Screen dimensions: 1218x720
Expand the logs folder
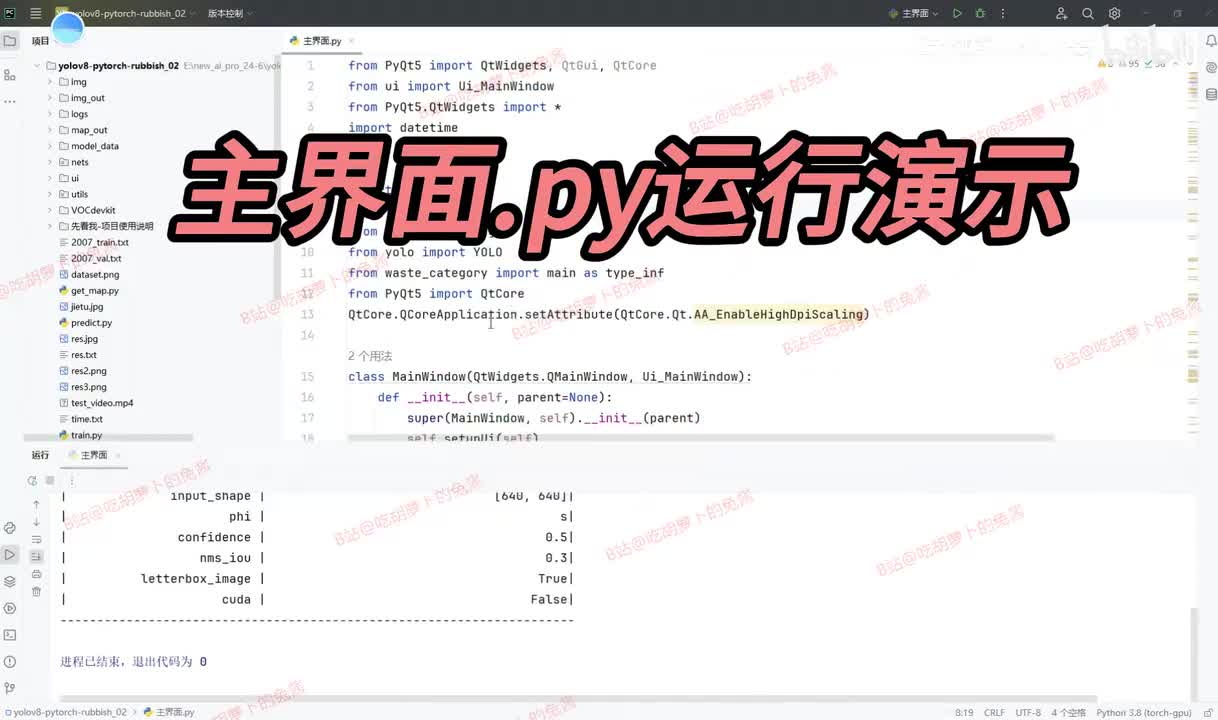[x=51, y=114]
